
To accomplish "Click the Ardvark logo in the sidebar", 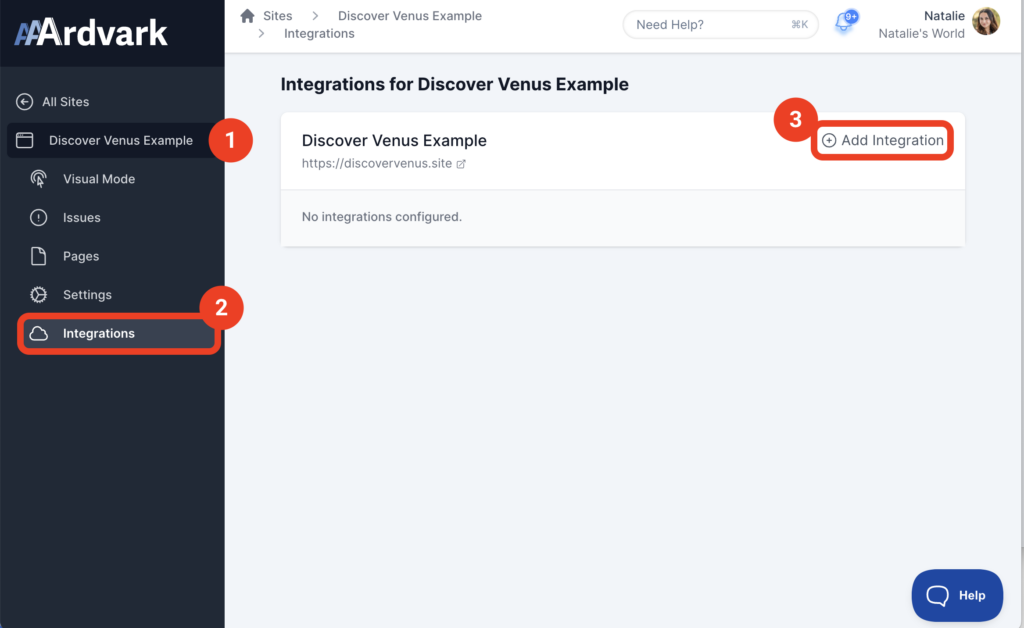I will 91,33.
